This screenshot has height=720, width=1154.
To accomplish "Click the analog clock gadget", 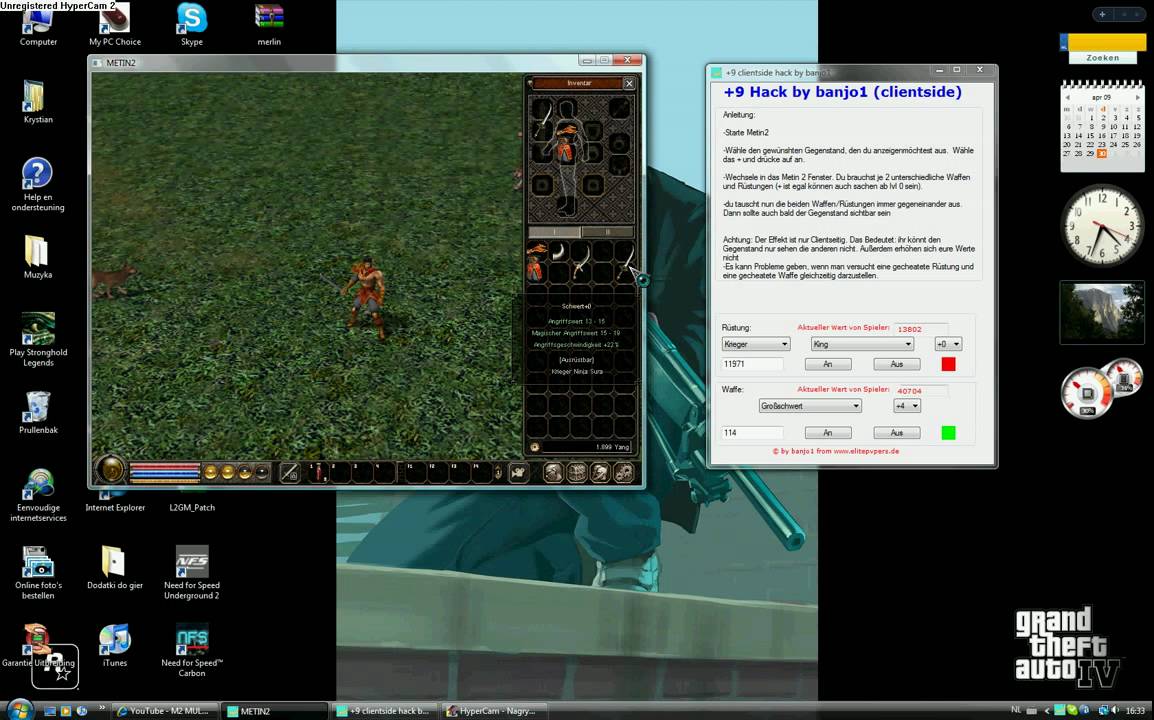I will point(1102,225).
